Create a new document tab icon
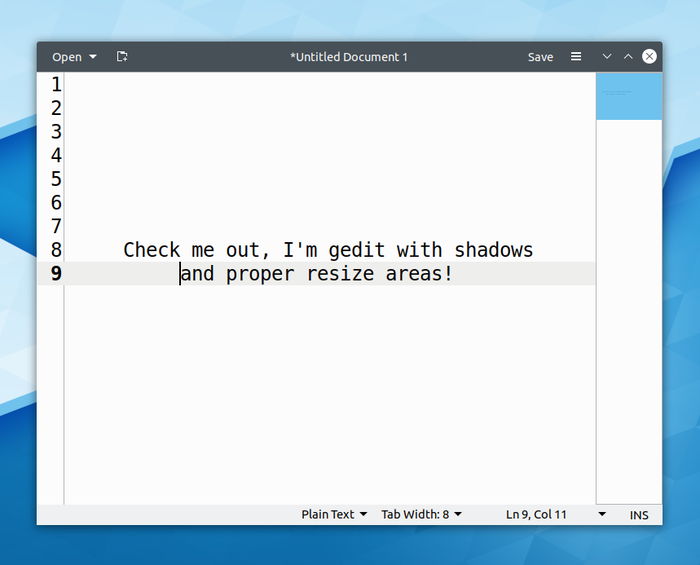700x565 pixels. point(122,57)
